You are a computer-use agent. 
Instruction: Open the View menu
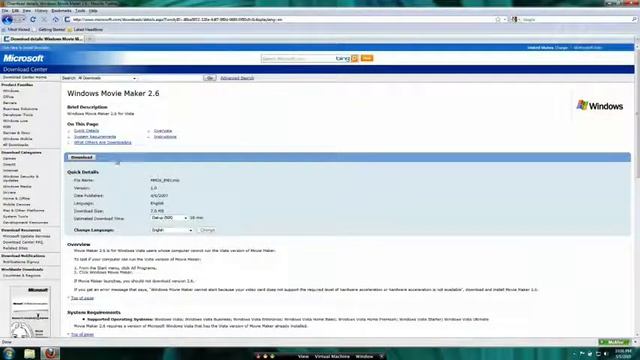(27, 11)
